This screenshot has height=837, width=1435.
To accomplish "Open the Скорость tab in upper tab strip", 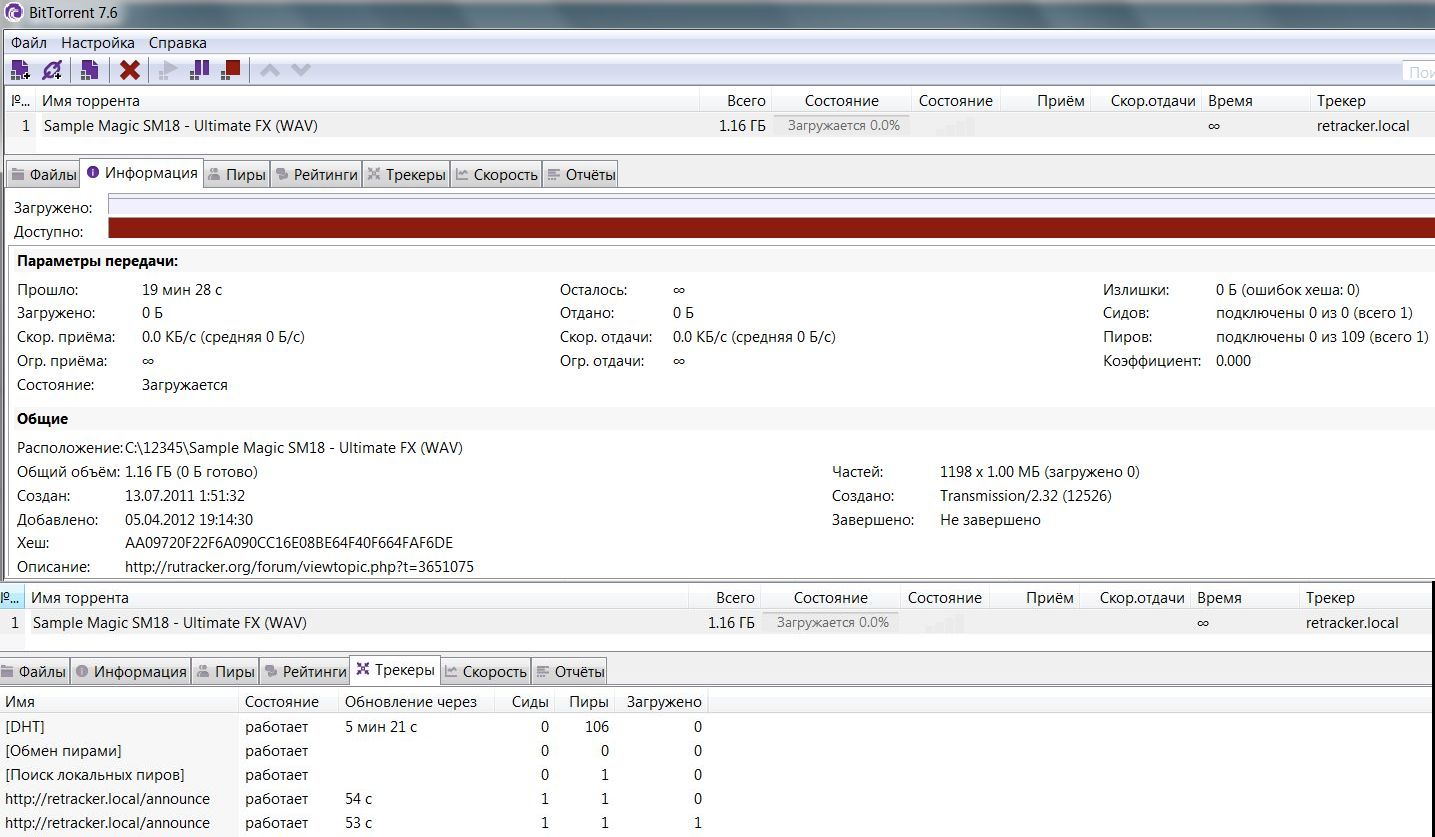I will coord(496,175).
